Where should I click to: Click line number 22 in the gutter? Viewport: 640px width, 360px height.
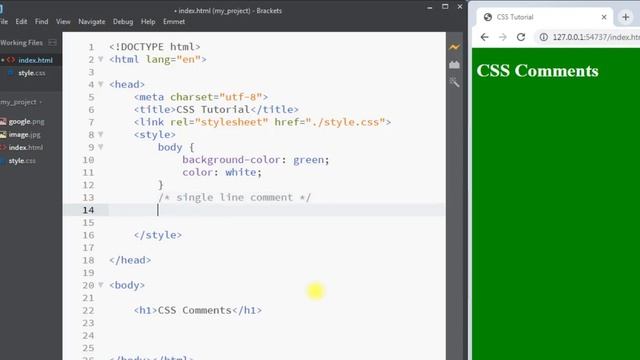coord(88,310)
